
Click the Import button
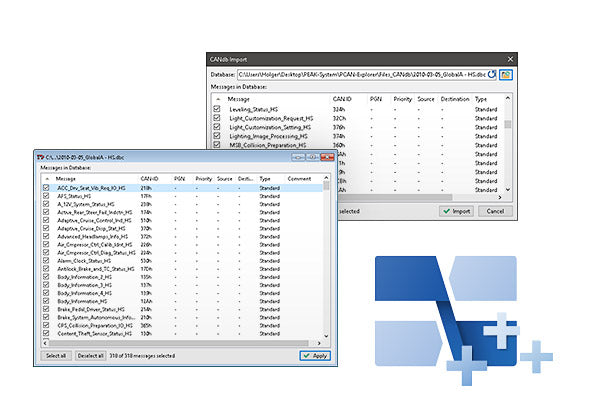click(458, 211)
